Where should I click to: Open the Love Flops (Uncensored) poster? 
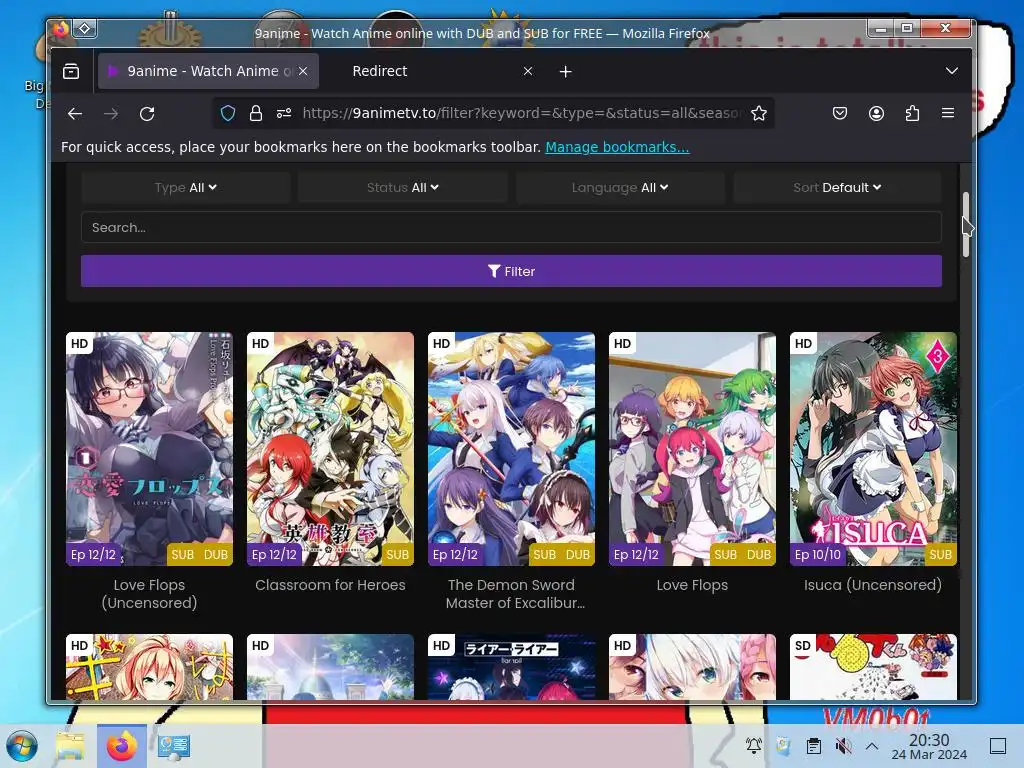(x=150, y=449)
